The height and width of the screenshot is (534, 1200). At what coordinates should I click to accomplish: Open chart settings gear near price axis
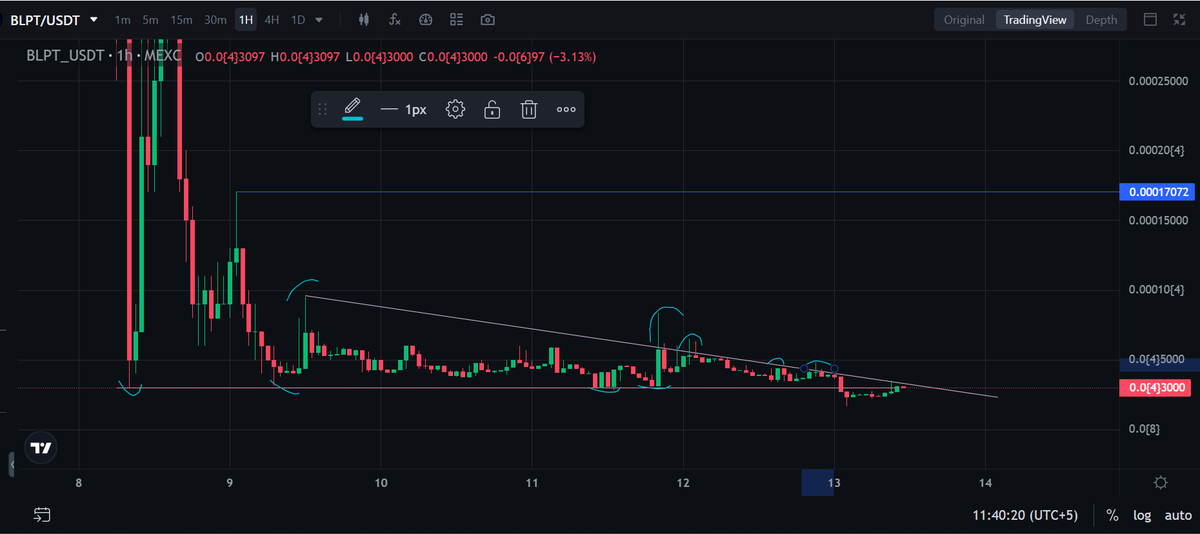coord(1160,483)
